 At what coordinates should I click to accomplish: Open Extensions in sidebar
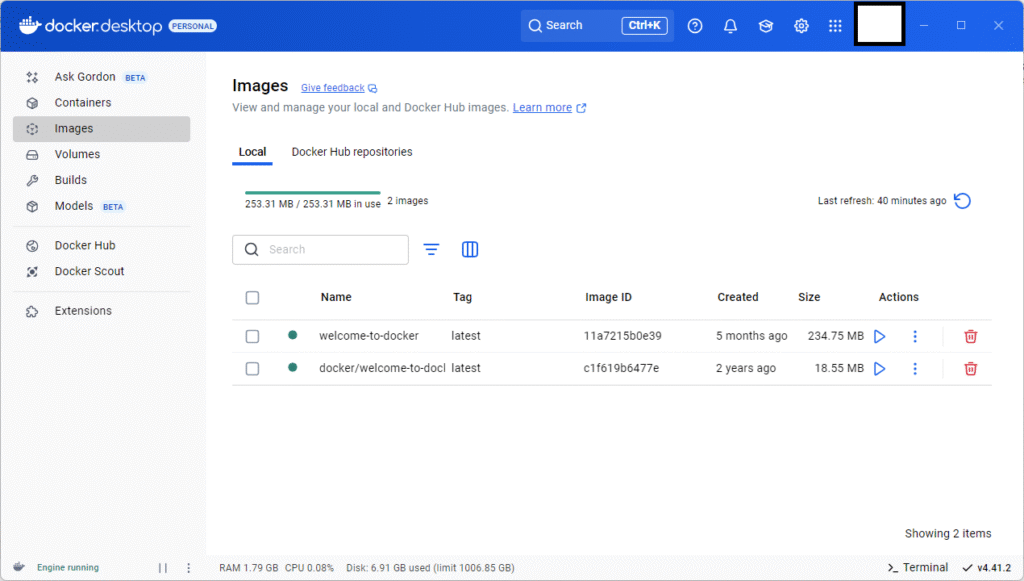pos(102,311)
